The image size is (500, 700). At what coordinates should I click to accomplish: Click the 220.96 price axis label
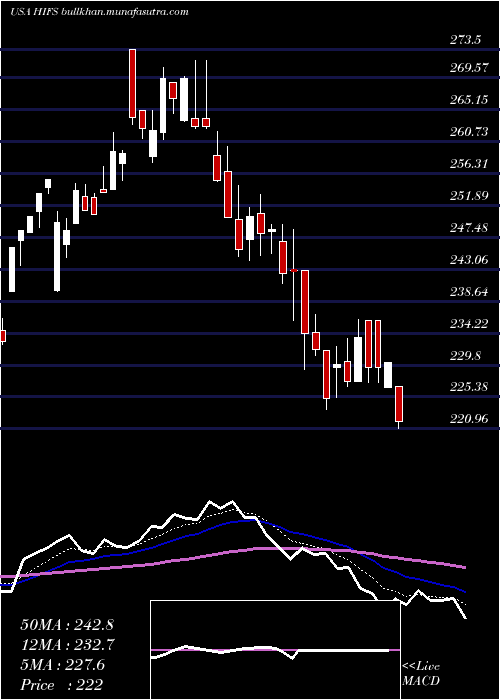[x=469, y=419]
